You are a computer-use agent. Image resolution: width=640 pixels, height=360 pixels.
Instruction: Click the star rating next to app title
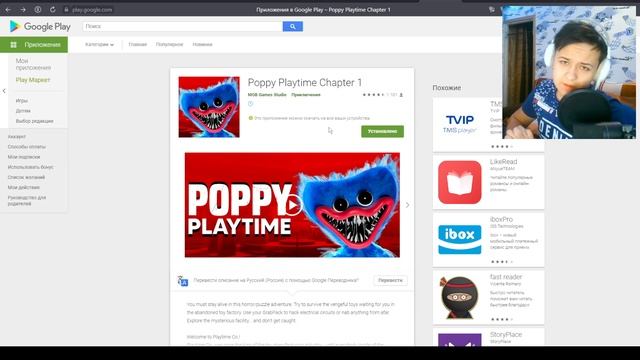click(x=373, y=95)
